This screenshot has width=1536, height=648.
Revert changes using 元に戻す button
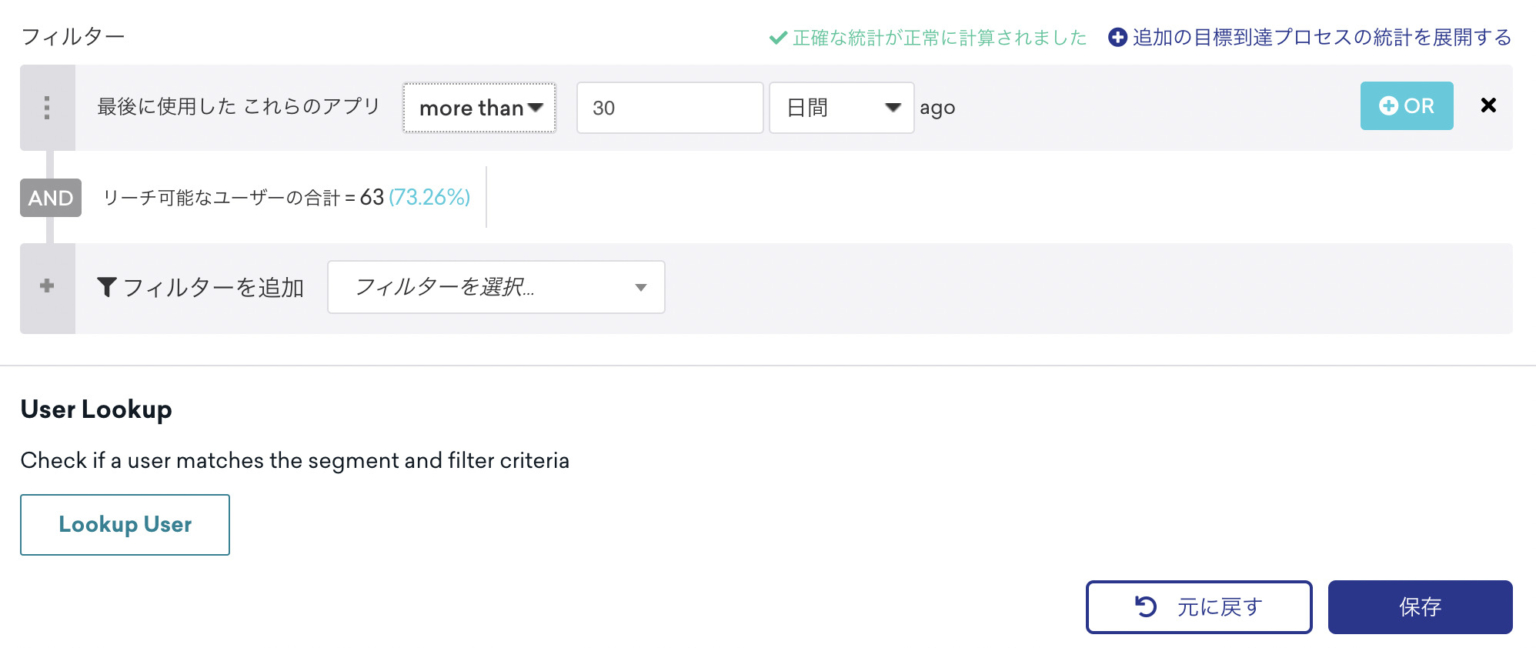[x=1199, y=606]
